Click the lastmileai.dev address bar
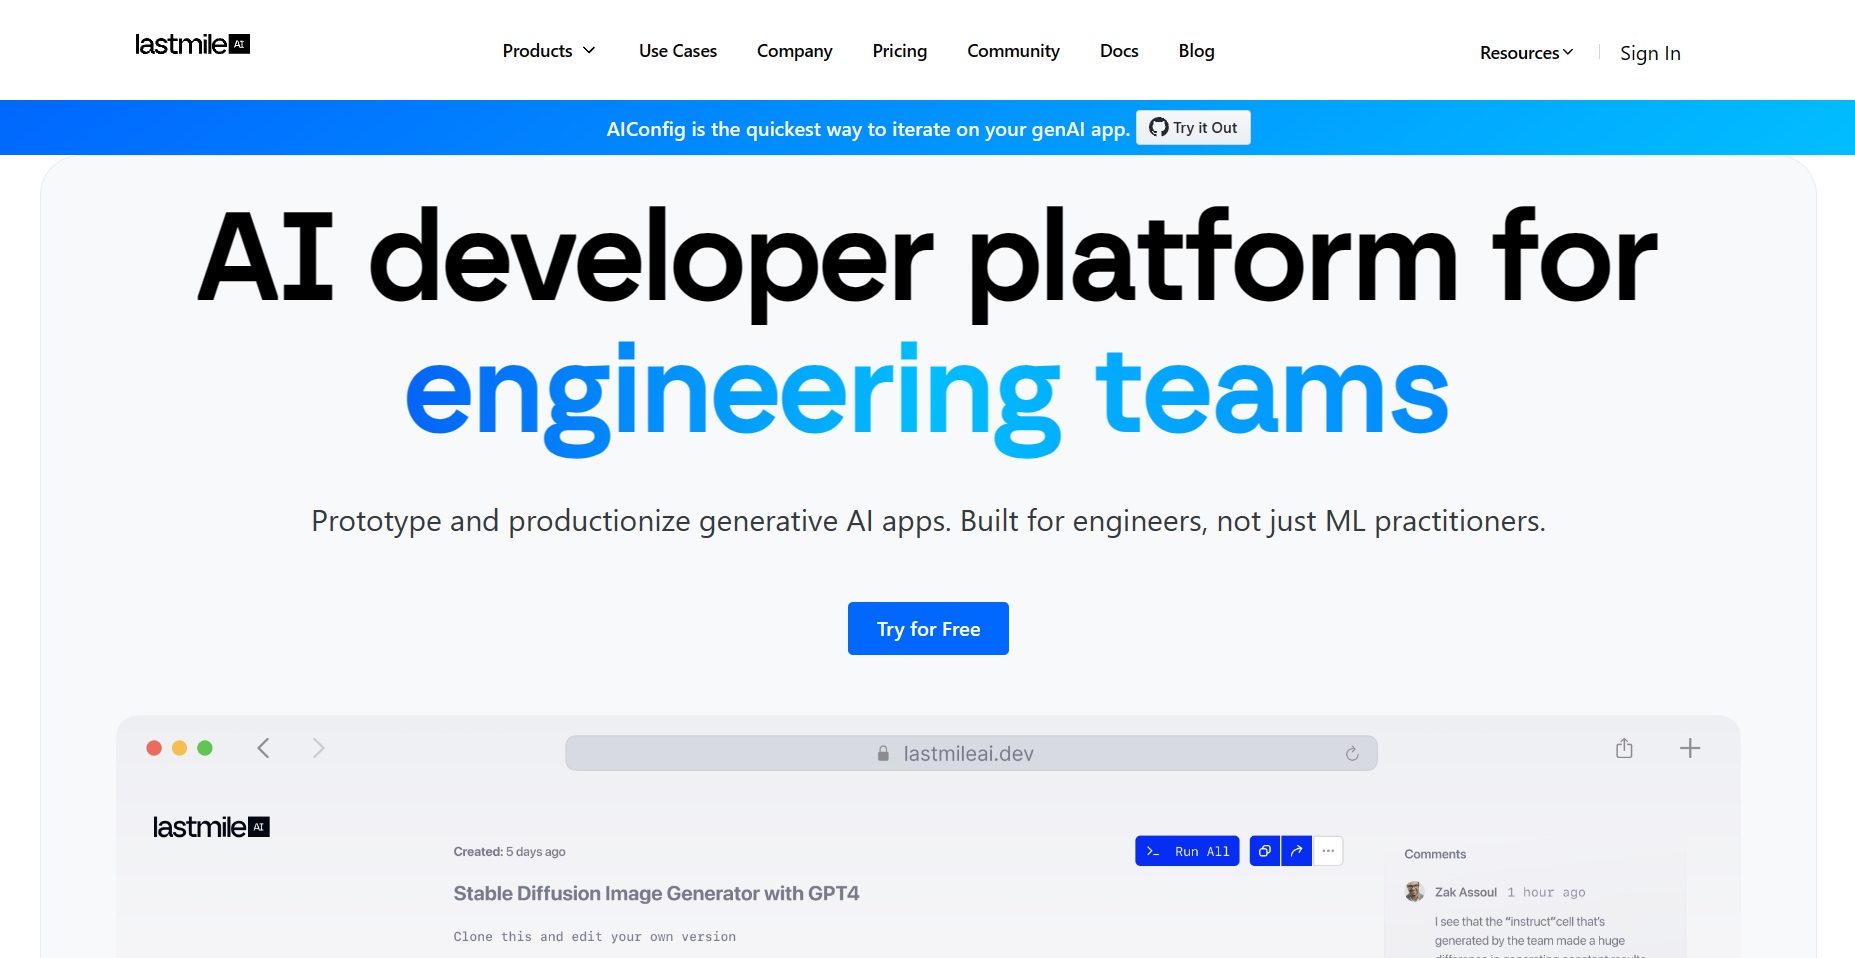The width and height of the screenshot is (1855, 958). coord(971,753)
